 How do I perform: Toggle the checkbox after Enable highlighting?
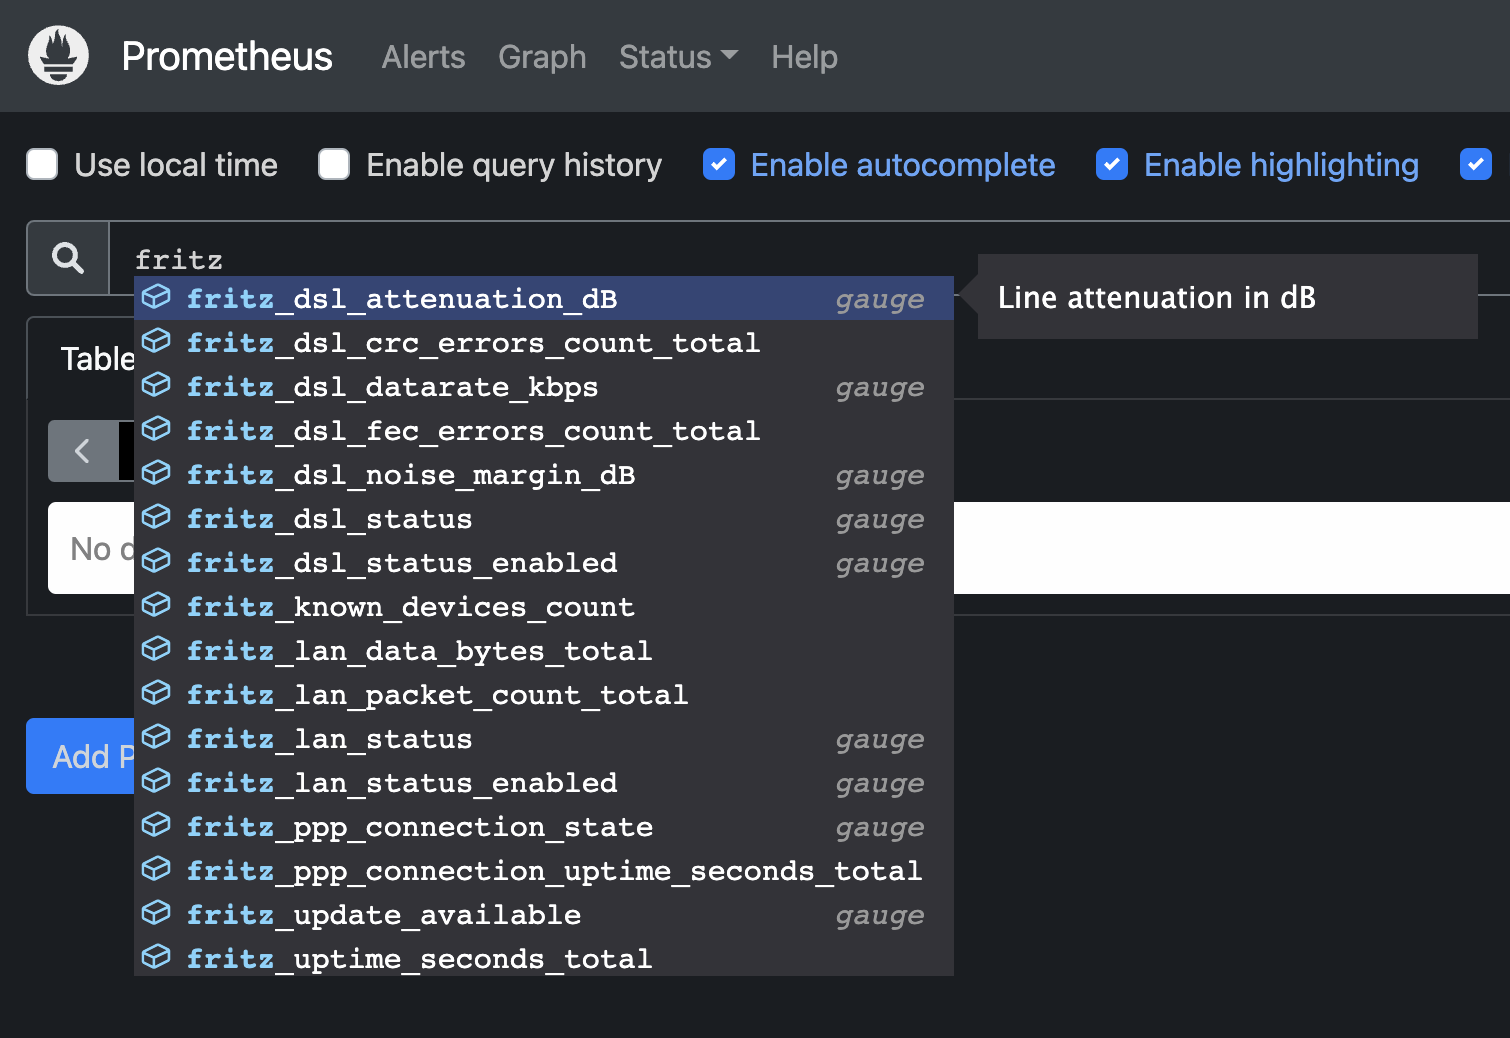(1476, 164)
